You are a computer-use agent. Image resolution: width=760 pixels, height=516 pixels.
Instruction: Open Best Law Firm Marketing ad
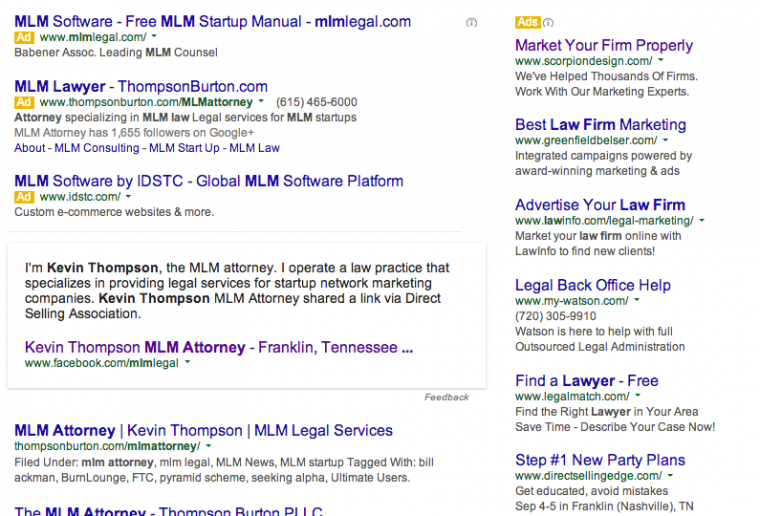pyautogui.click(x=601, y=125)
